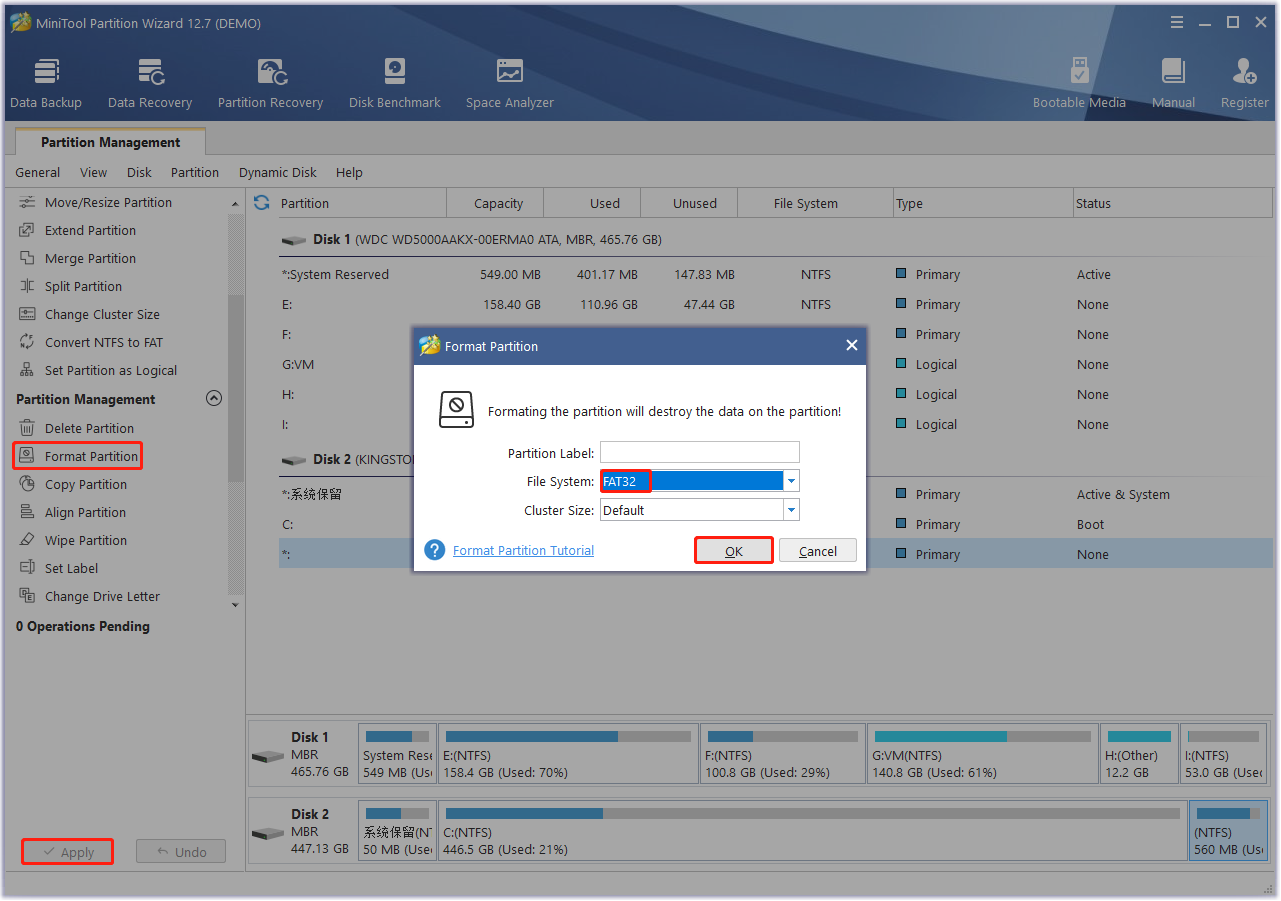The height and width of the screenshot is (901, 1281).
Task: Select the C:(NTFS) partition bar on Disk 2
Action: pos(812,832)
